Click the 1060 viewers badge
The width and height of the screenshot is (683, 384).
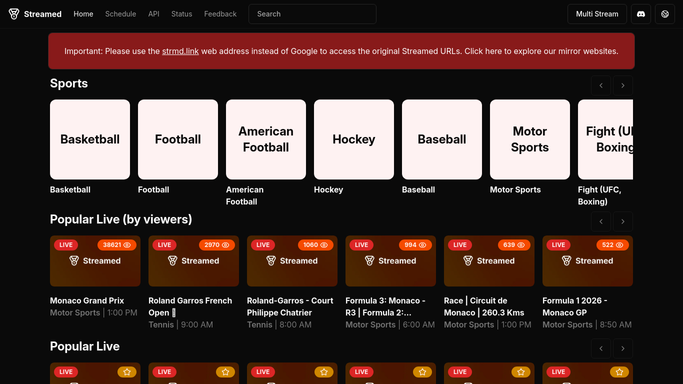(x=315, y=245)
